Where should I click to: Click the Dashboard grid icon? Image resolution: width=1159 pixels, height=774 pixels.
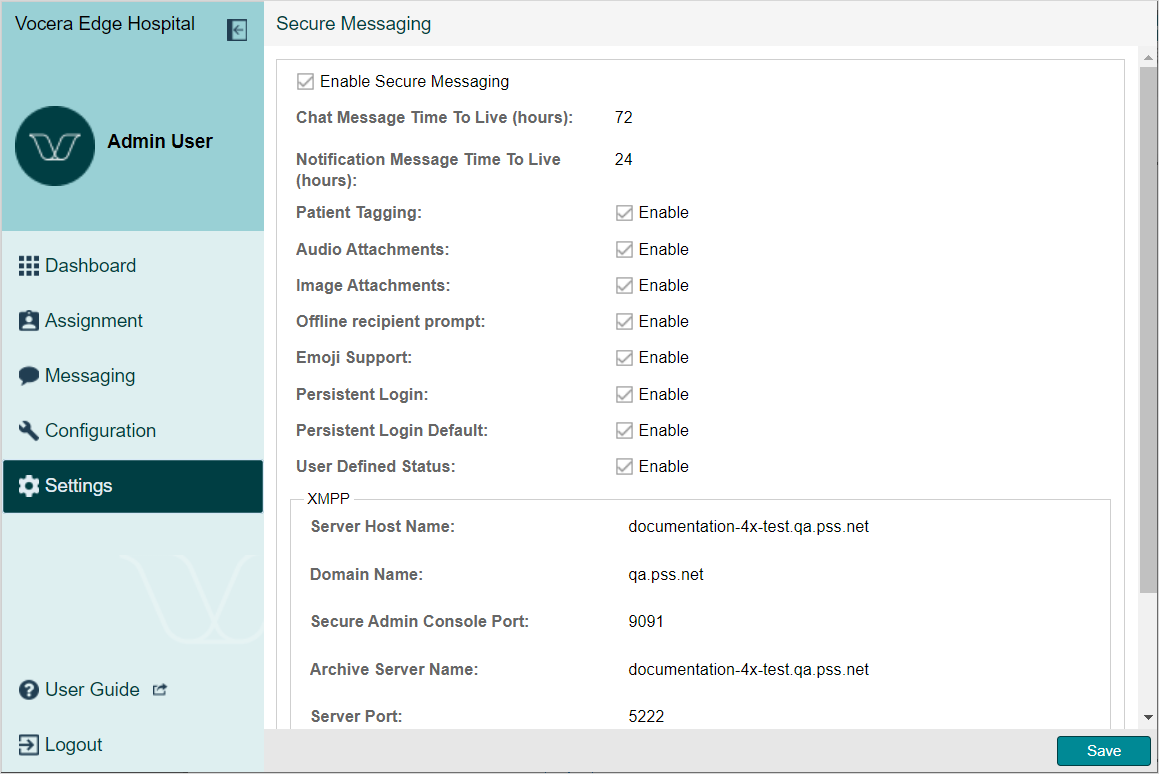click(x=29, y=266)
